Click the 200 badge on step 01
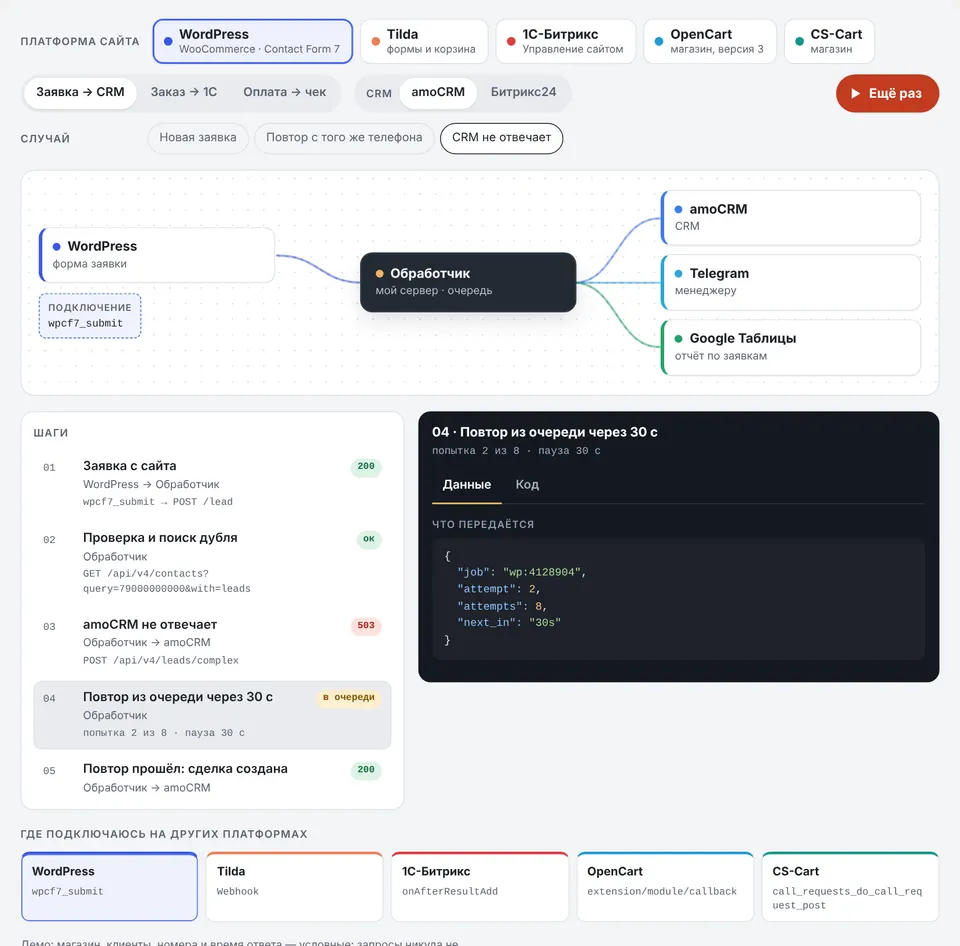The image size is (960, 946). (x=366, y=467)
